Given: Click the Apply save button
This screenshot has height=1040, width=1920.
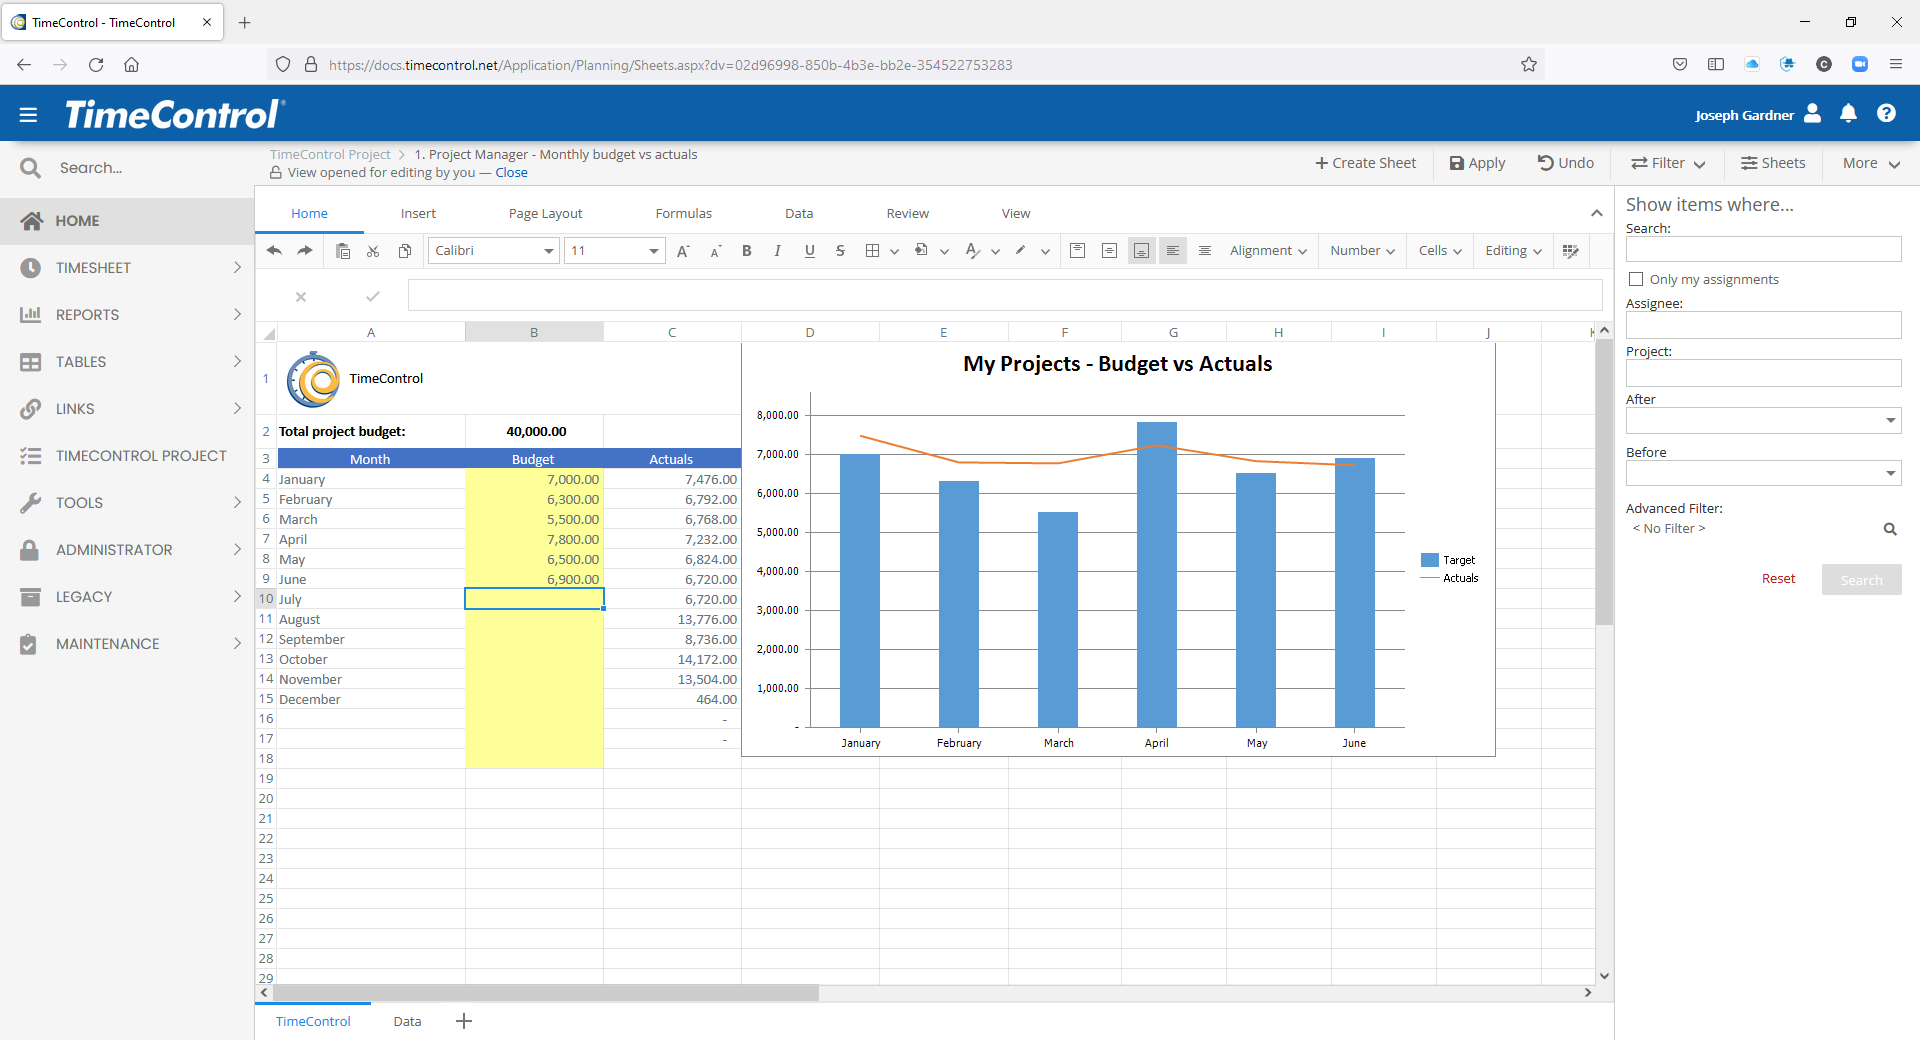Looking at the screenshot, I should (x=1477, y=163).
